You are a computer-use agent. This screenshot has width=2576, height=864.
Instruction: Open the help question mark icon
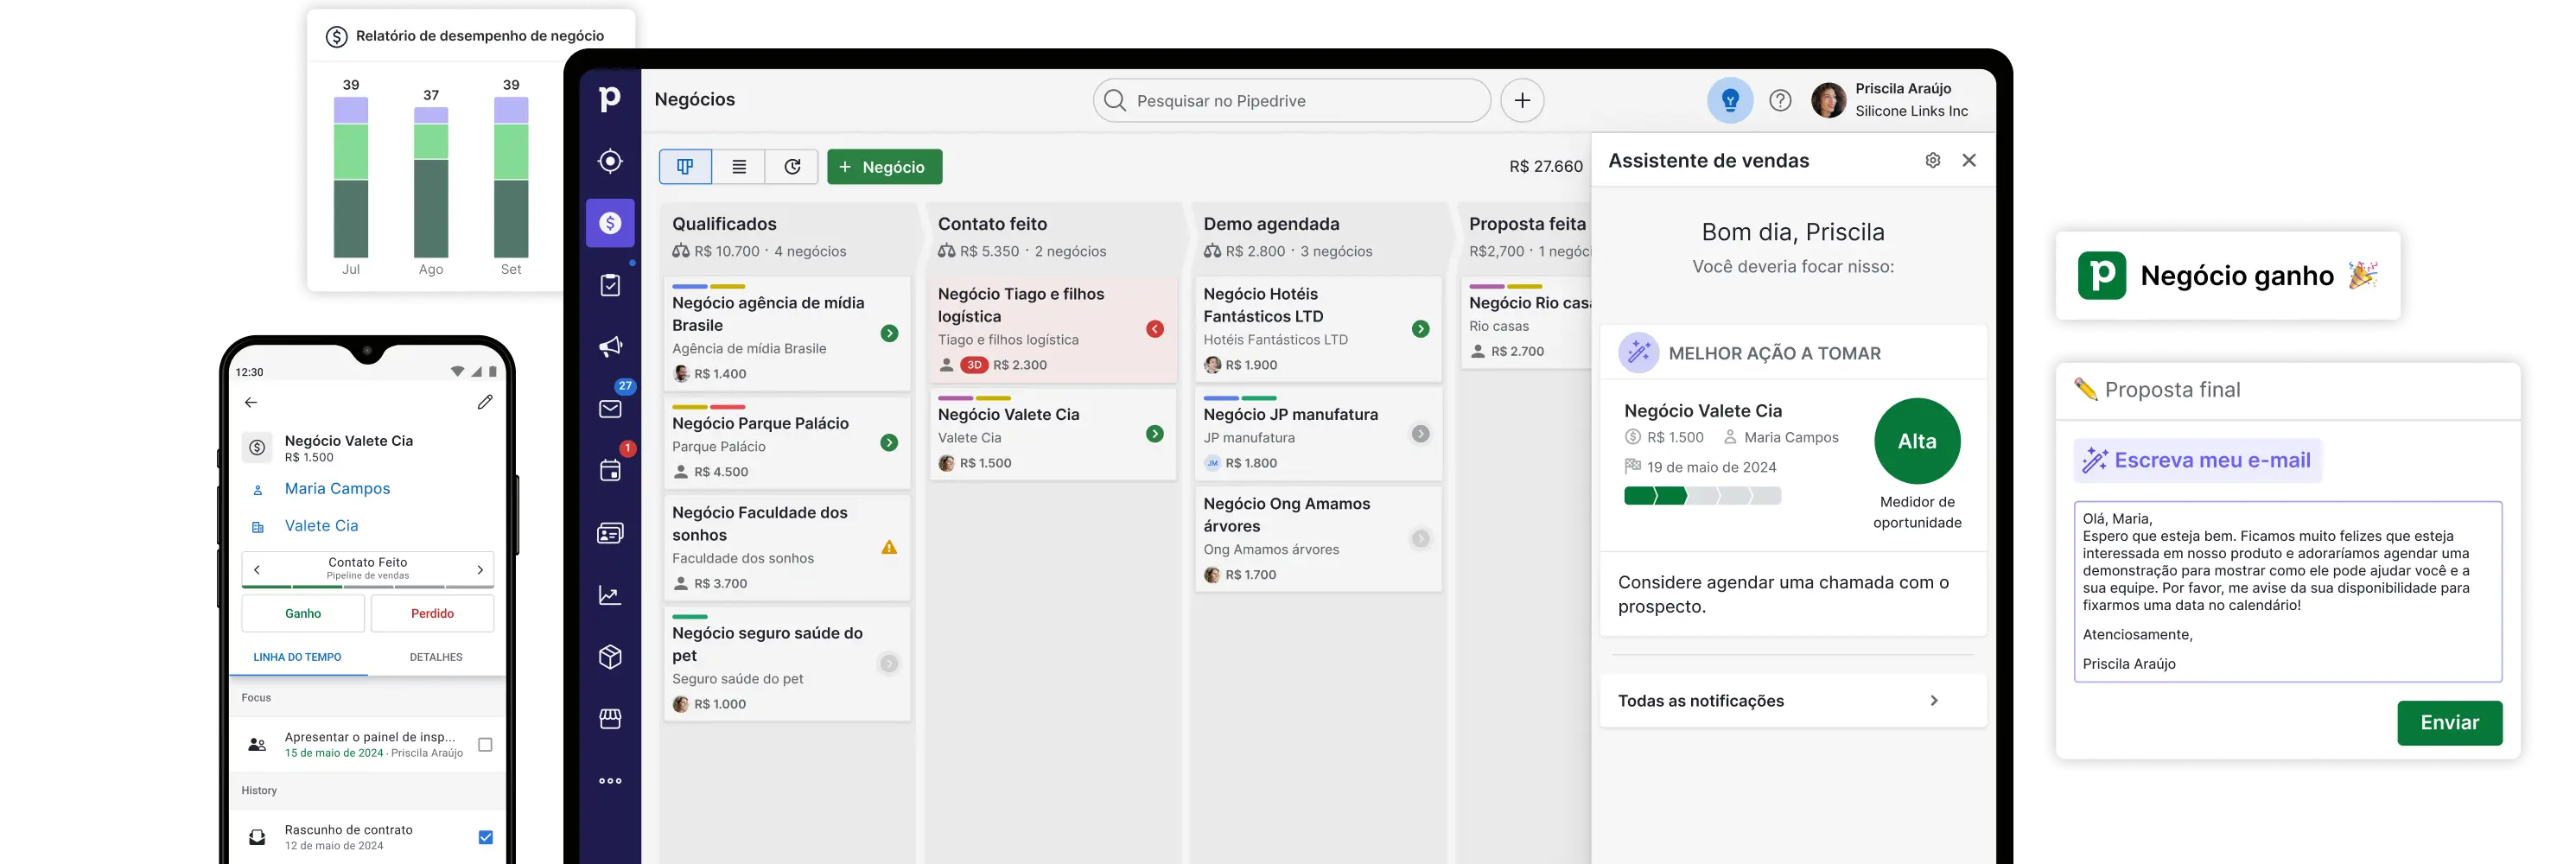(1780, 100)
